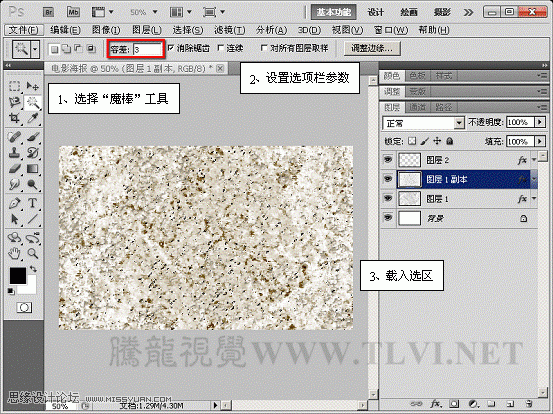Select the Move tool
This screenshot has width=553, height=414.
point(33,86)
